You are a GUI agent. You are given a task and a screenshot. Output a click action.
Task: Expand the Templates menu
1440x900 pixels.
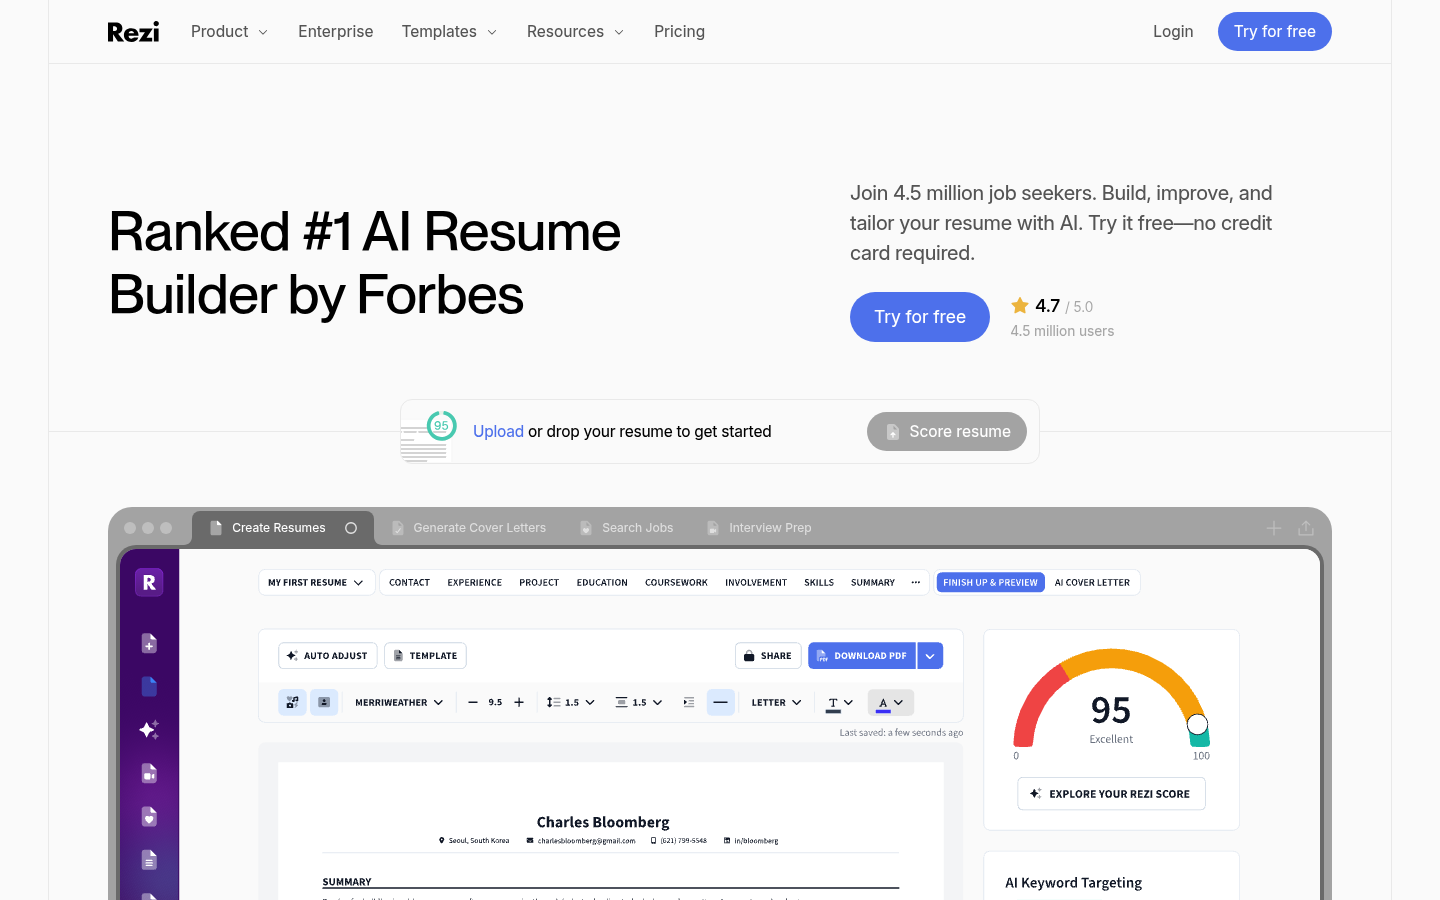coord(449,32)
